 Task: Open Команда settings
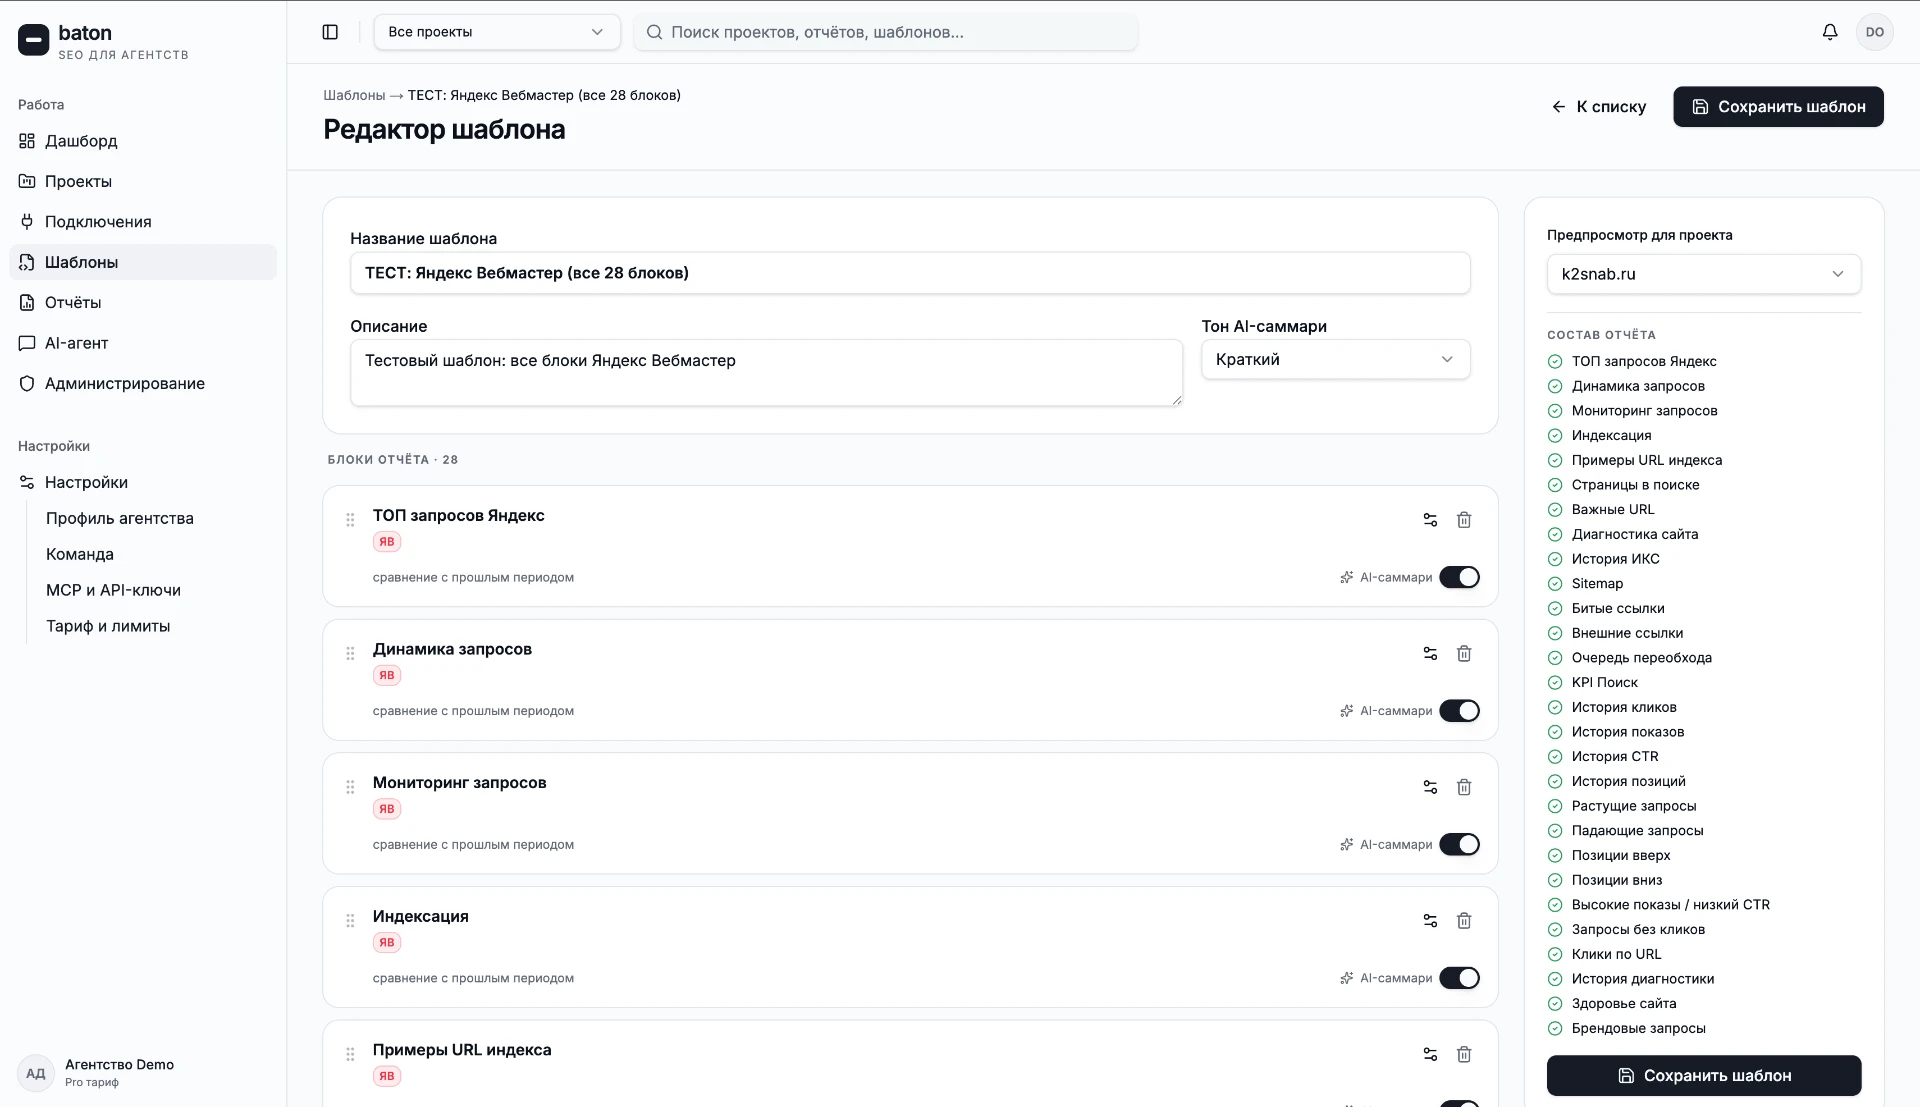pos(80,554)
